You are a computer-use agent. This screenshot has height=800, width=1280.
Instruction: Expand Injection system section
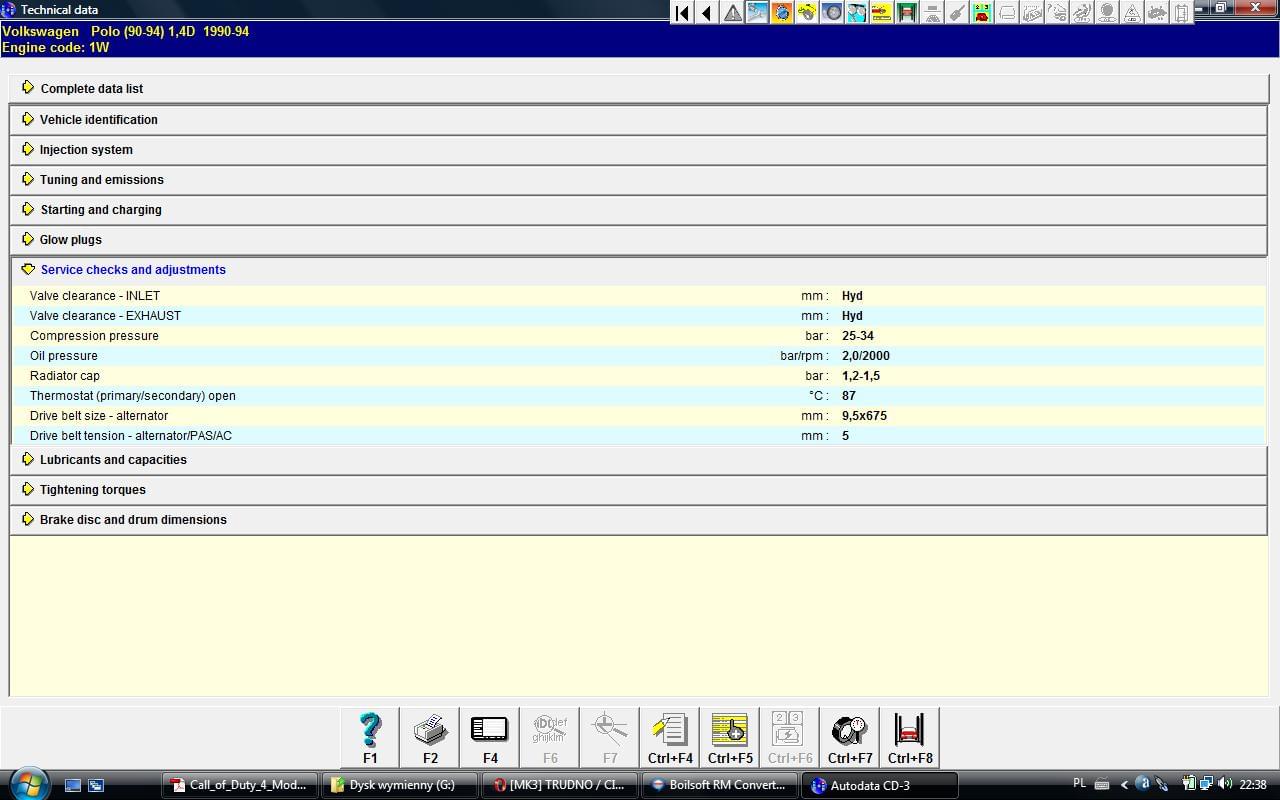coord(638,149)
